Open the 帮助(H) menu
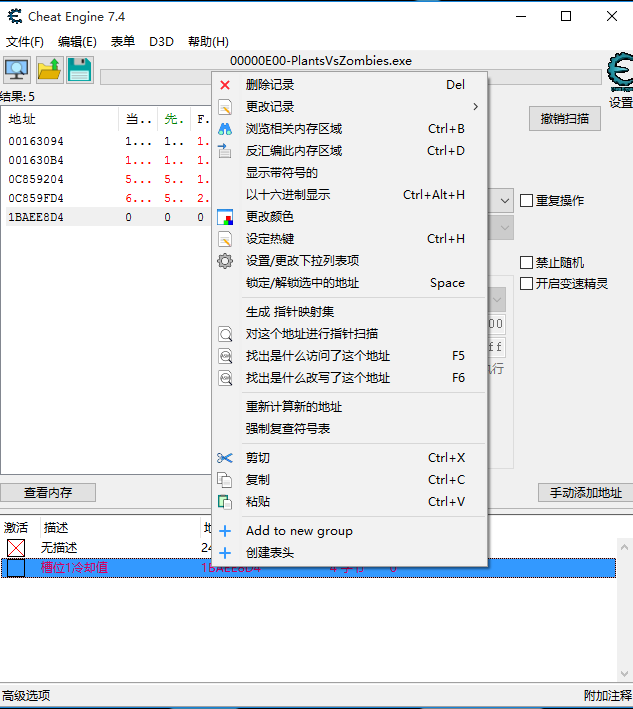 pyautogui.click(x=208, y=42)
